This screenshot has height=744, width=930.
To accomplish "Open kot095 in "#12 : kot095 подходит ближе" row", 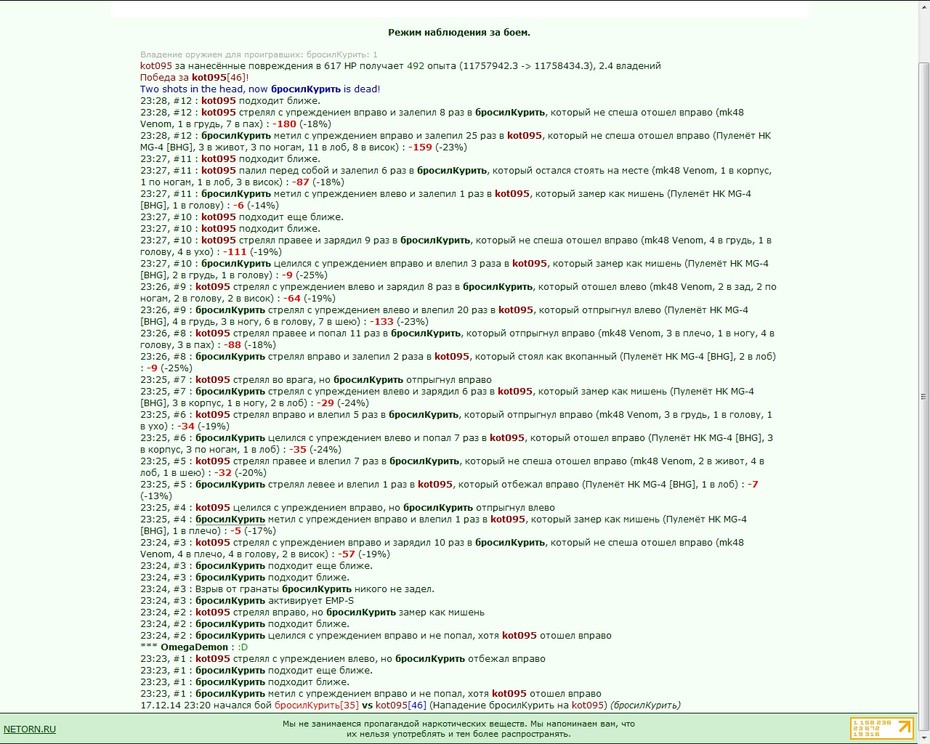I will (x=218, y=101).
